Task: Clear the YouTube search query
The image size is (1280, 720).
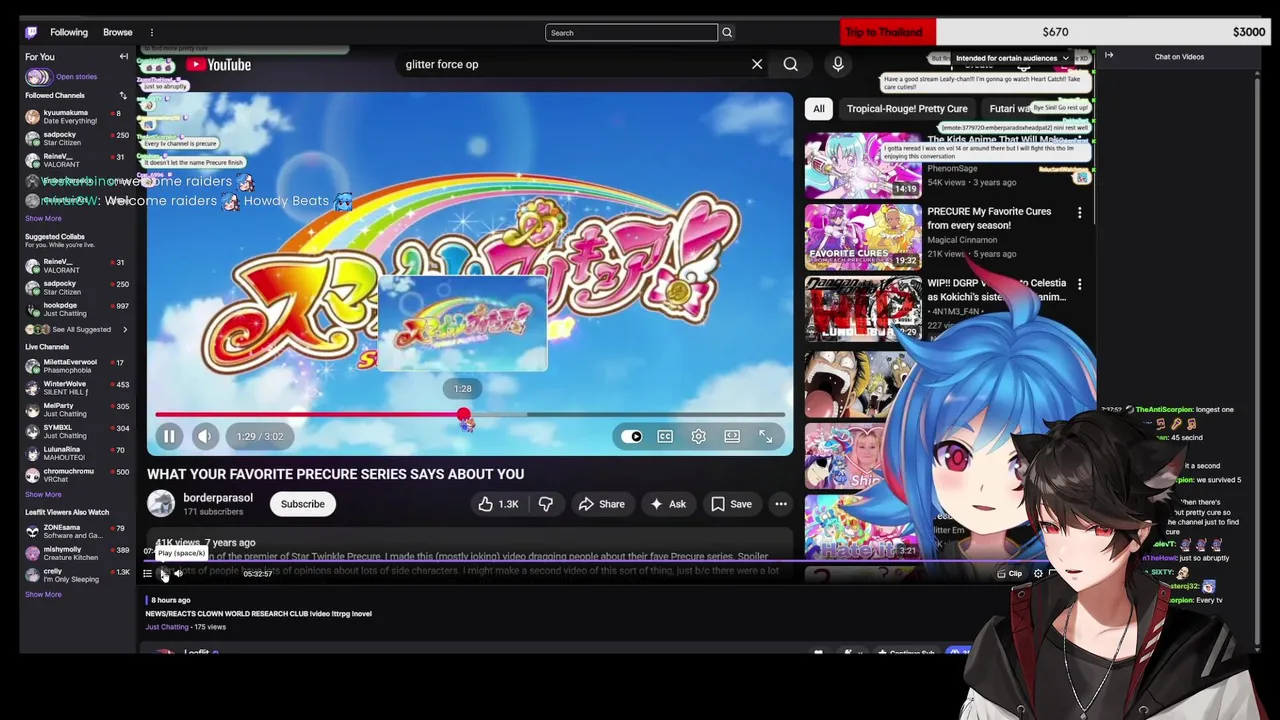Action: (757, 64)
